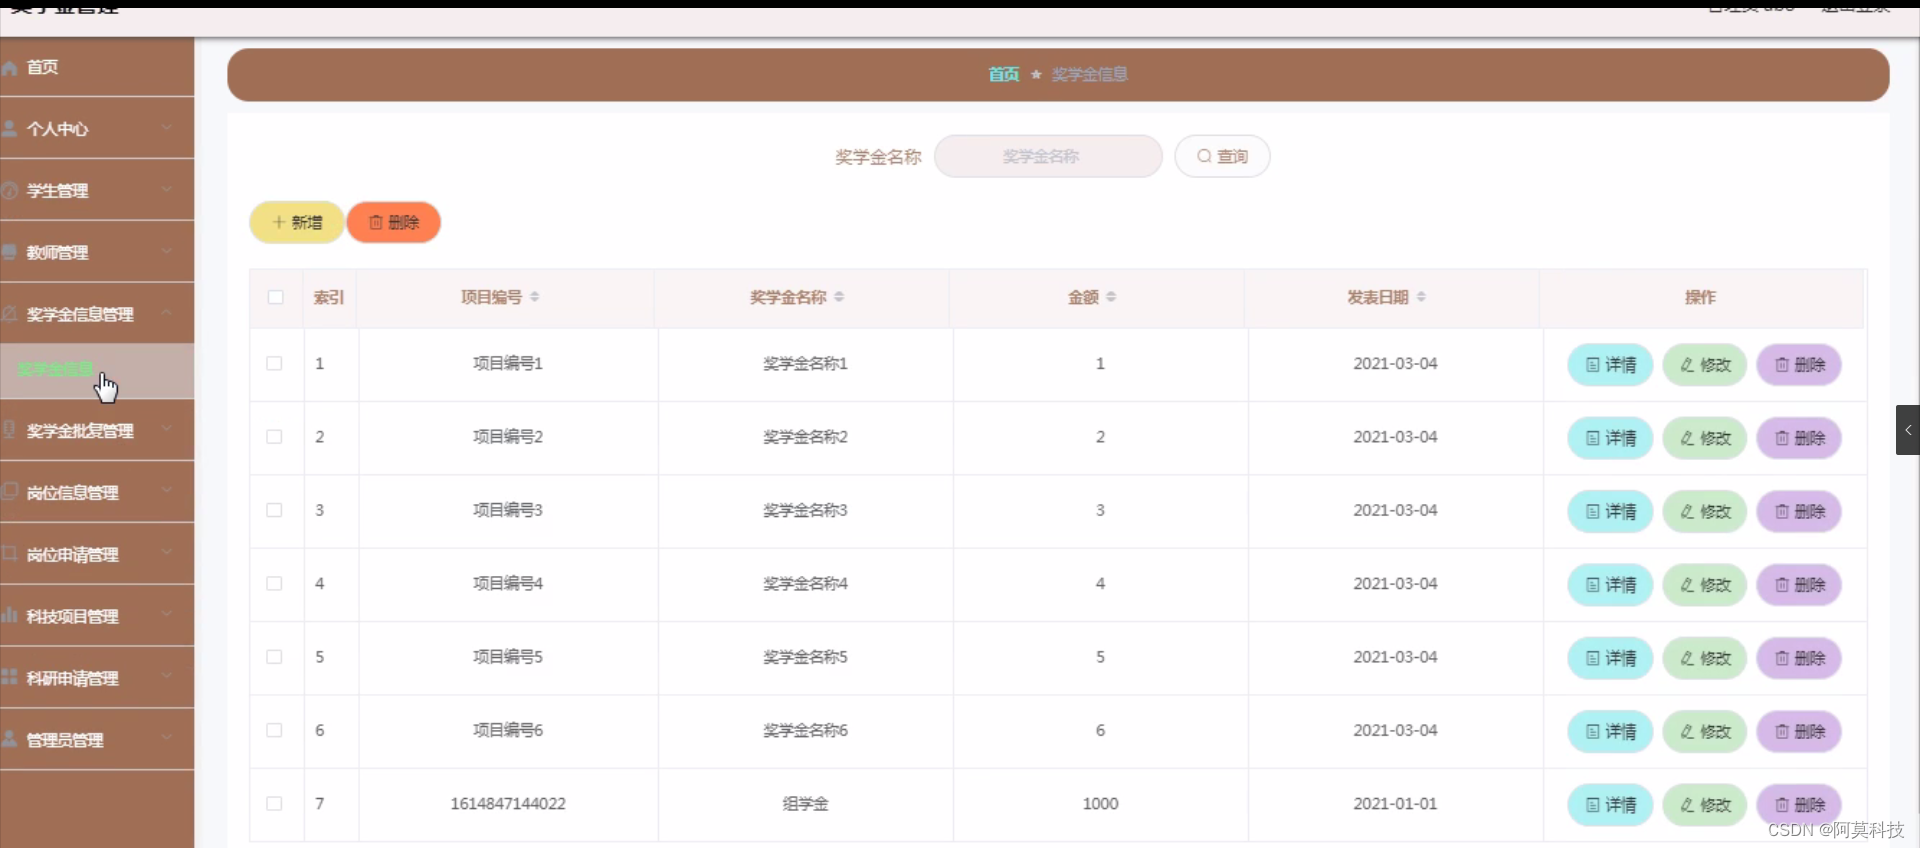
Task: Click the 科技项目管理 bar chart icon
Action: pos(10,616)
